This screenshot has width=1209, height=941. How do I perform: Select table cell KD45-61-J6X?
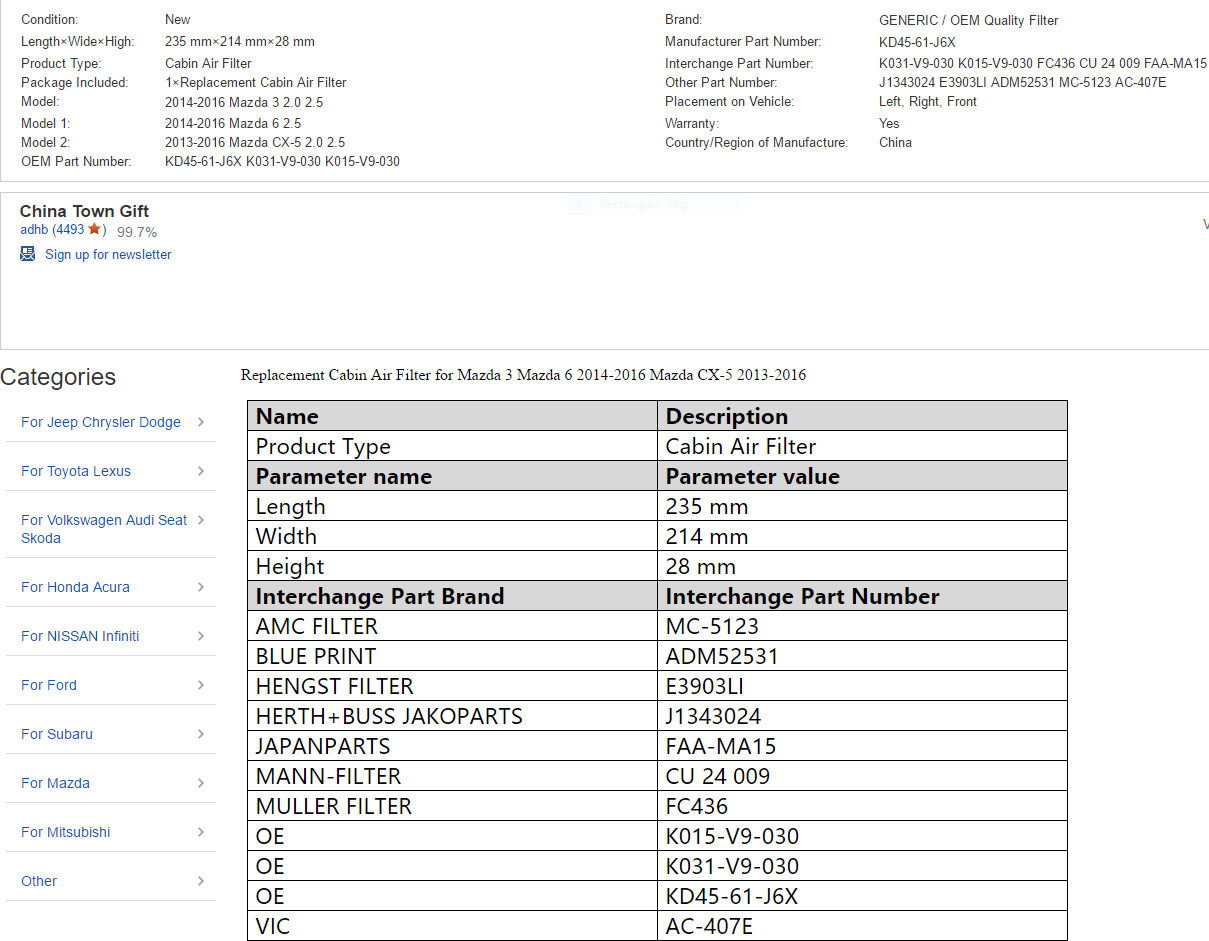pyautogui.click(x=862, y=896)
